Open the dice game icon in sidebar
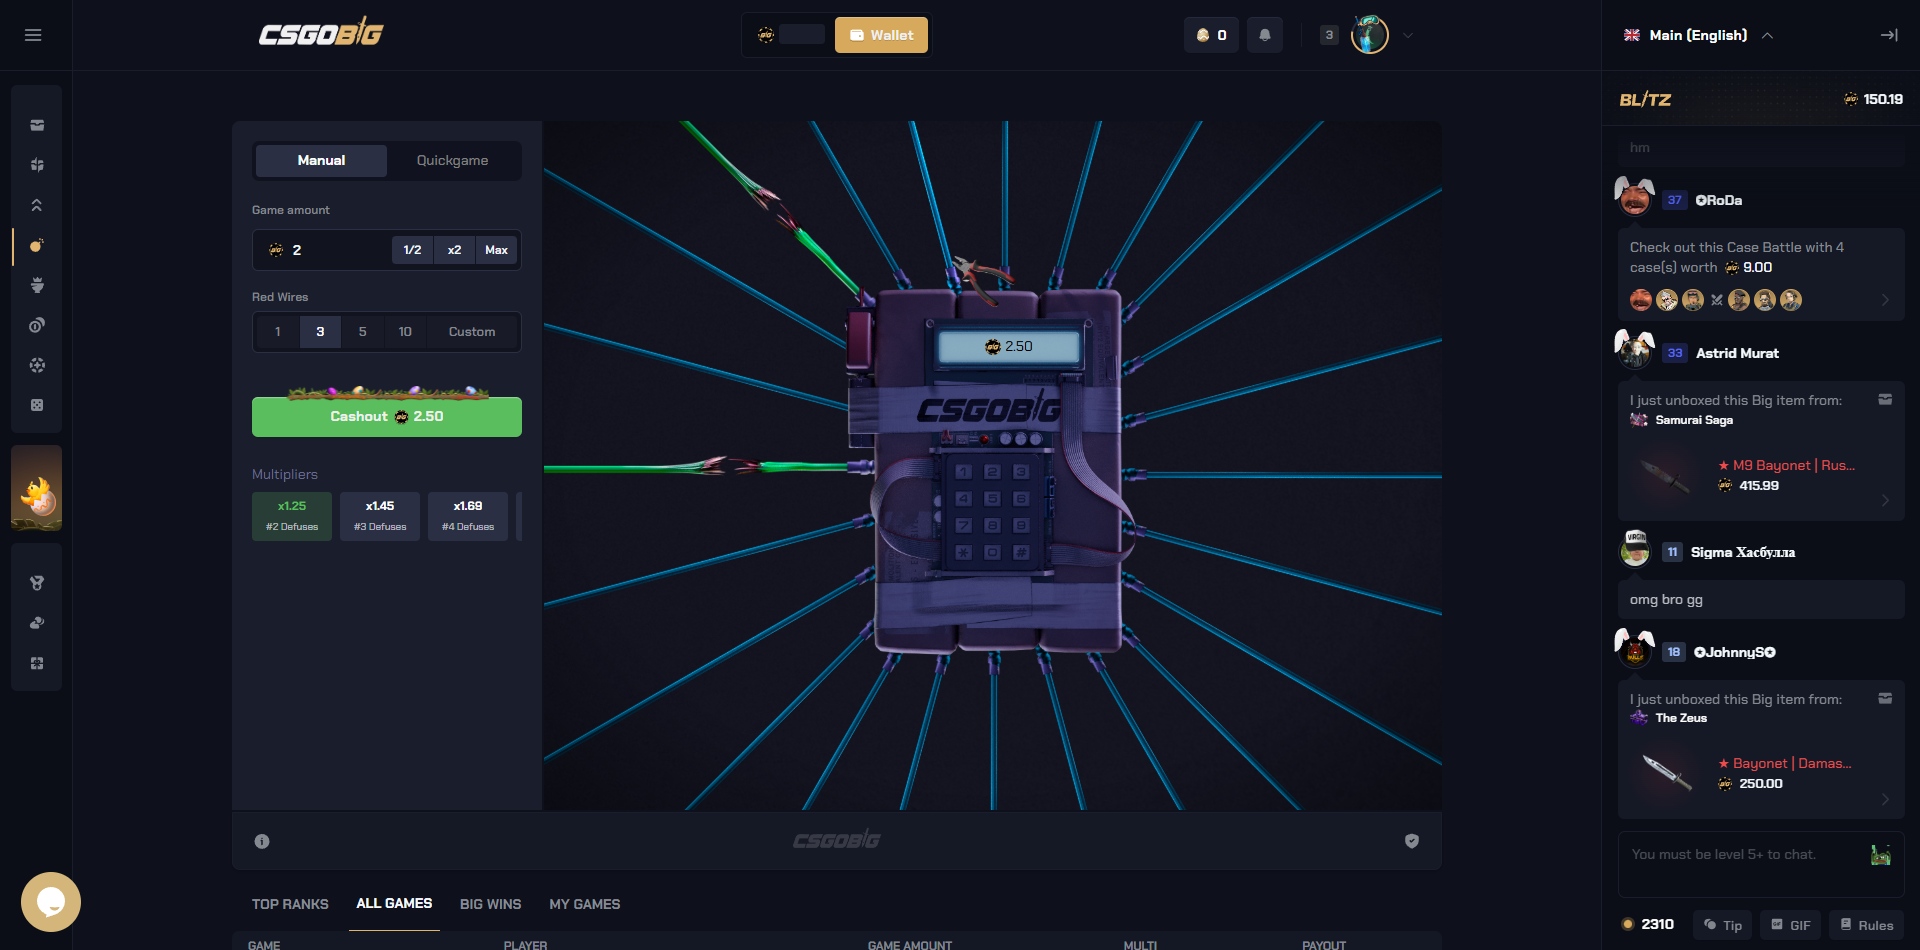Viewport: 1920px width, 950px height. [x=37, y=405]
